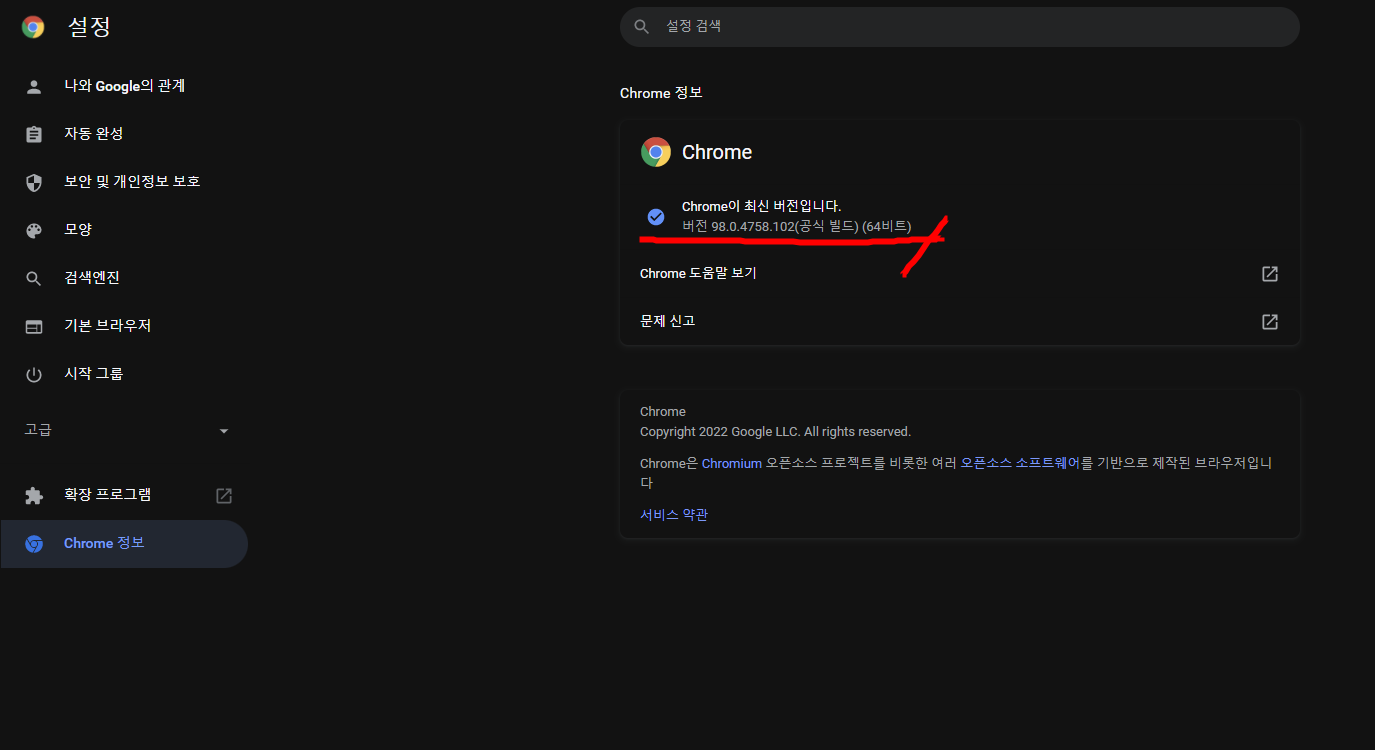
Task: Click the Chrome 정보 page heading
Action: click(661, 93)
